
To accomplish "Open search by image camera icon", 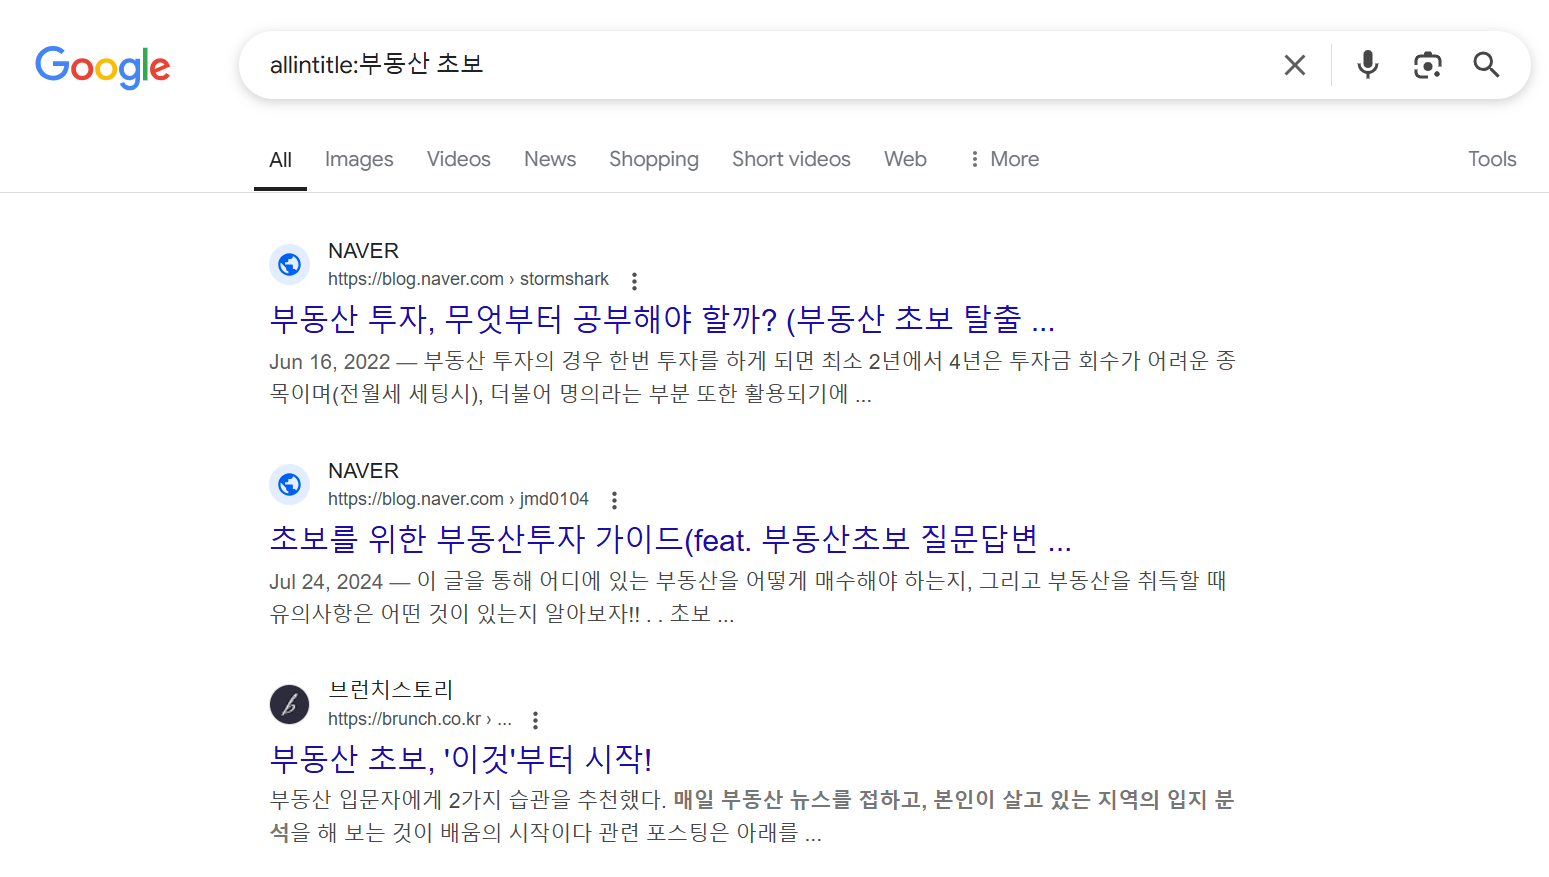I will (1427, 65).
